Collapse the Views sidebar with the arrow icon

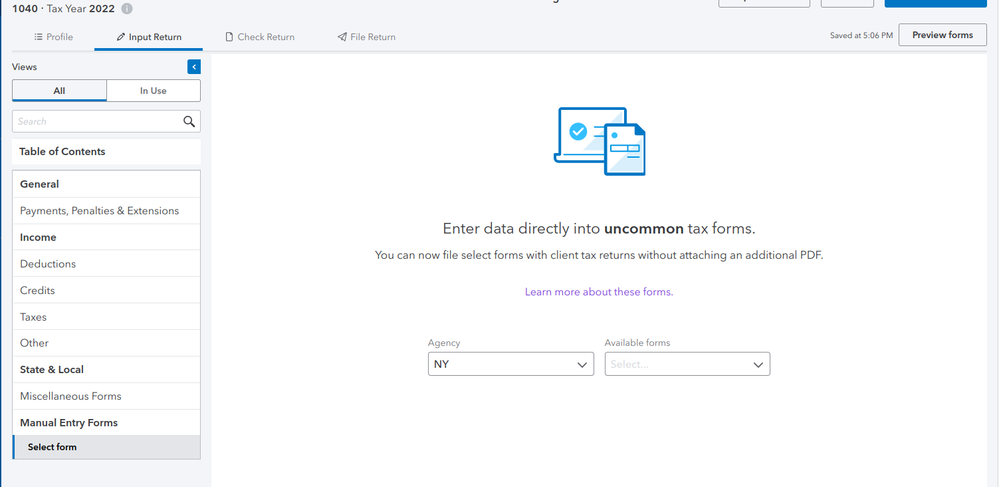point(194,67)
